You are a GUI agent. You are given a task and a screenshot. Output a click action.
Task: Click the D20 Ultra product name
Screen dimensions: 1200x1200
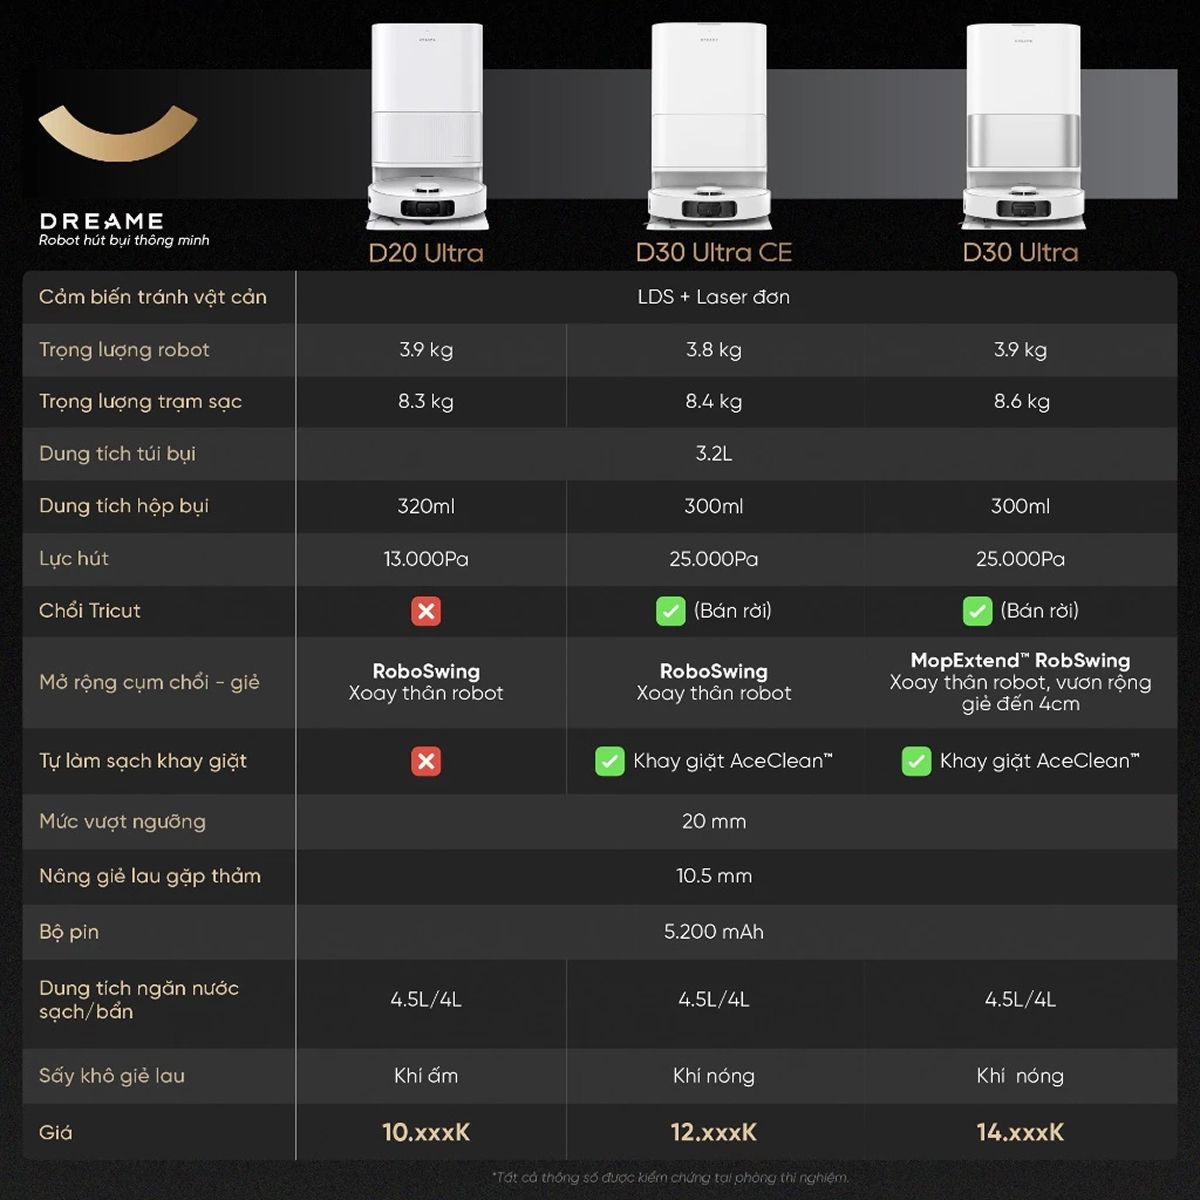426,253
